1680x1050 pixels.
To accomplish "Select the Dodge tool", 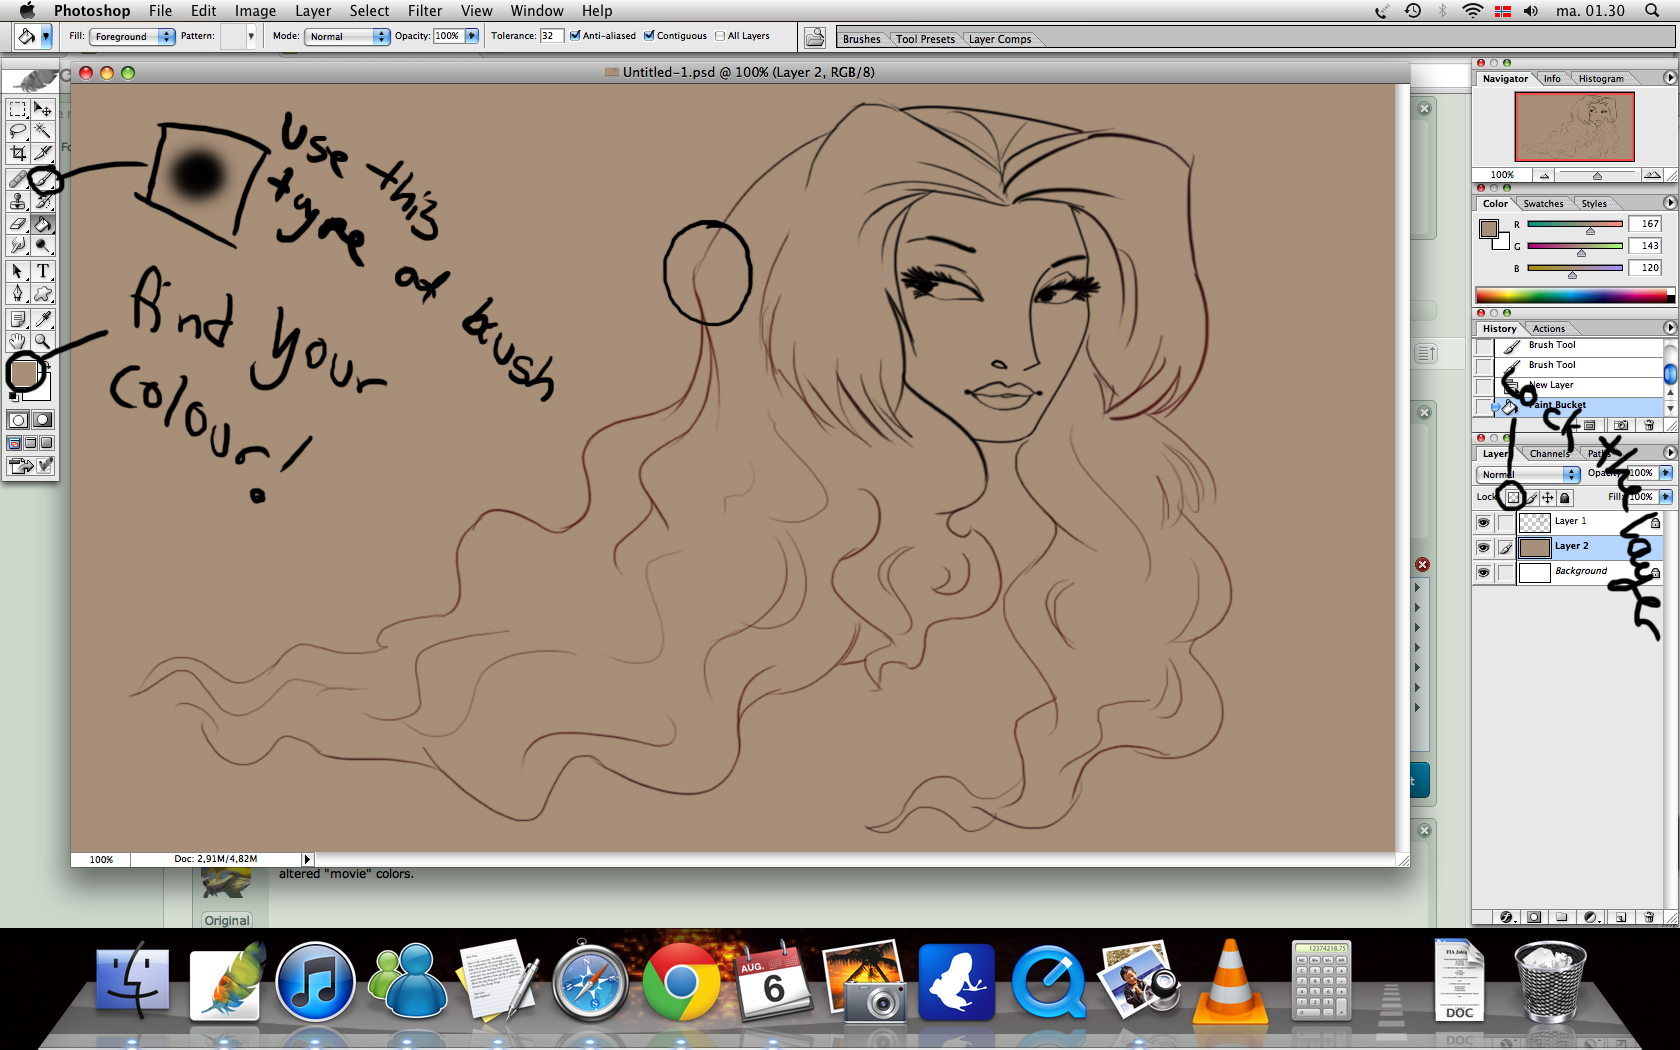I will pyautogui.click(x=43, y=245).
